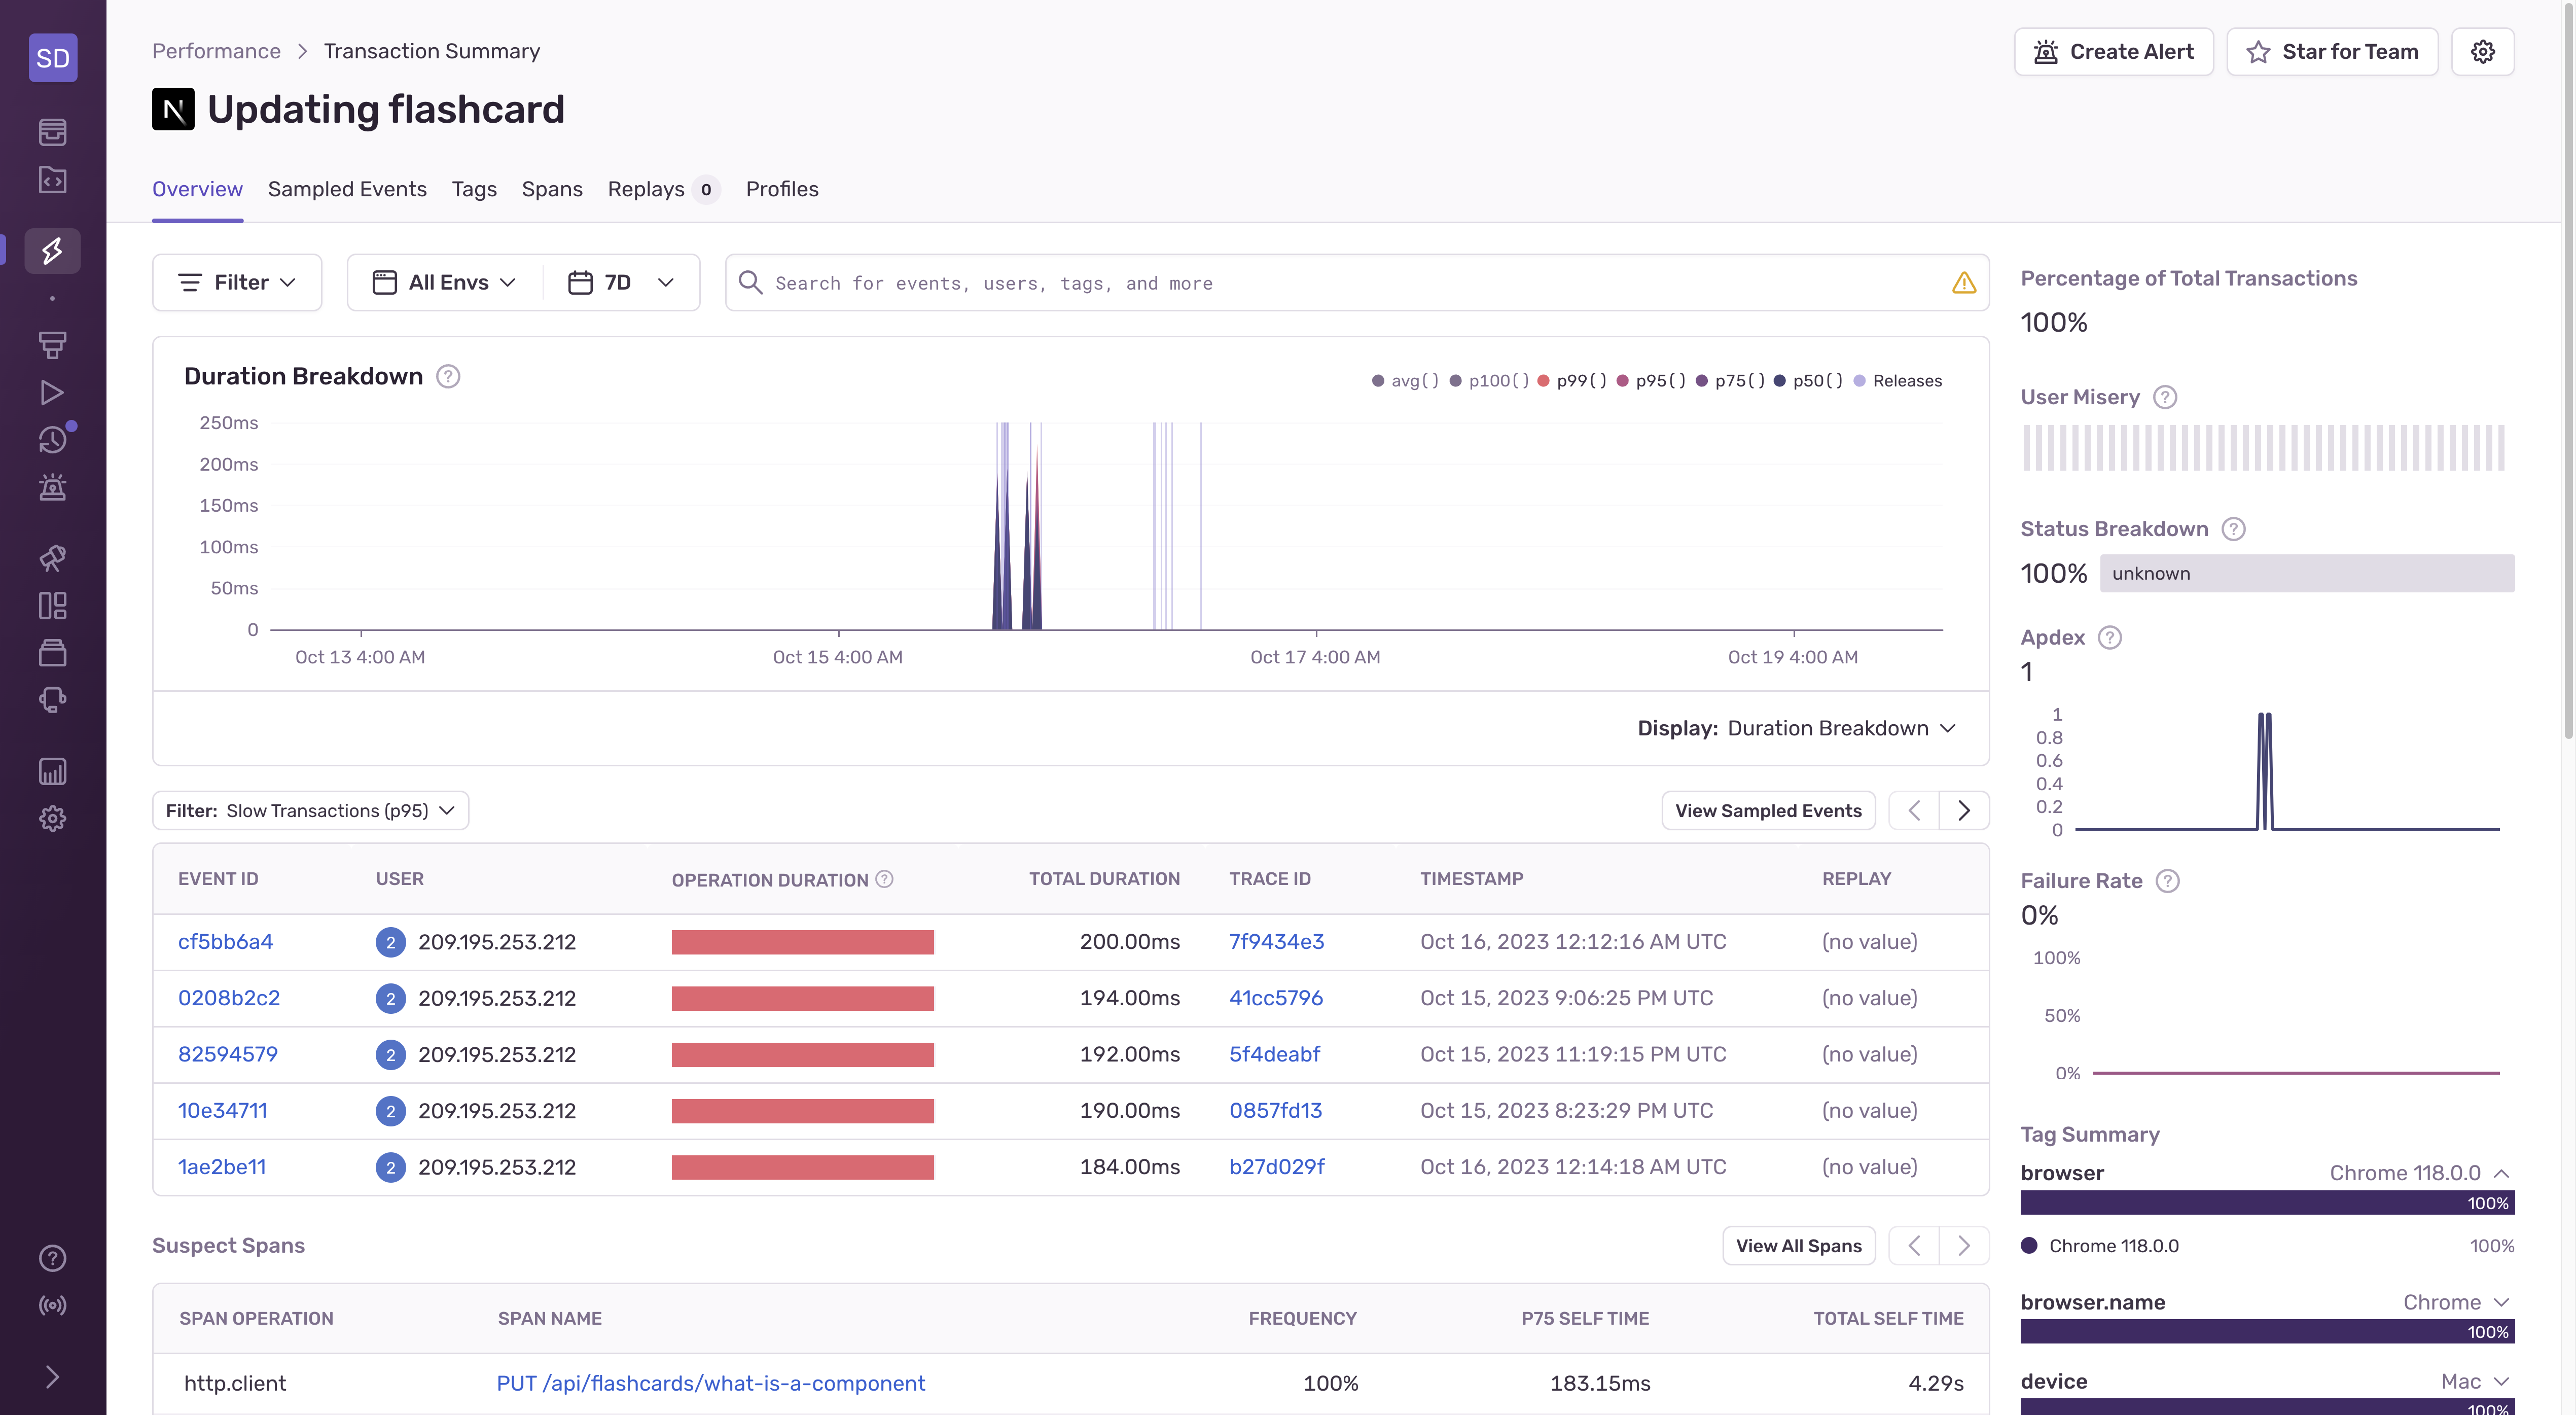Switch to the Sampled Events tab
The height and width of the screenshot is (1415, 2576).
(x=347, y=189)
